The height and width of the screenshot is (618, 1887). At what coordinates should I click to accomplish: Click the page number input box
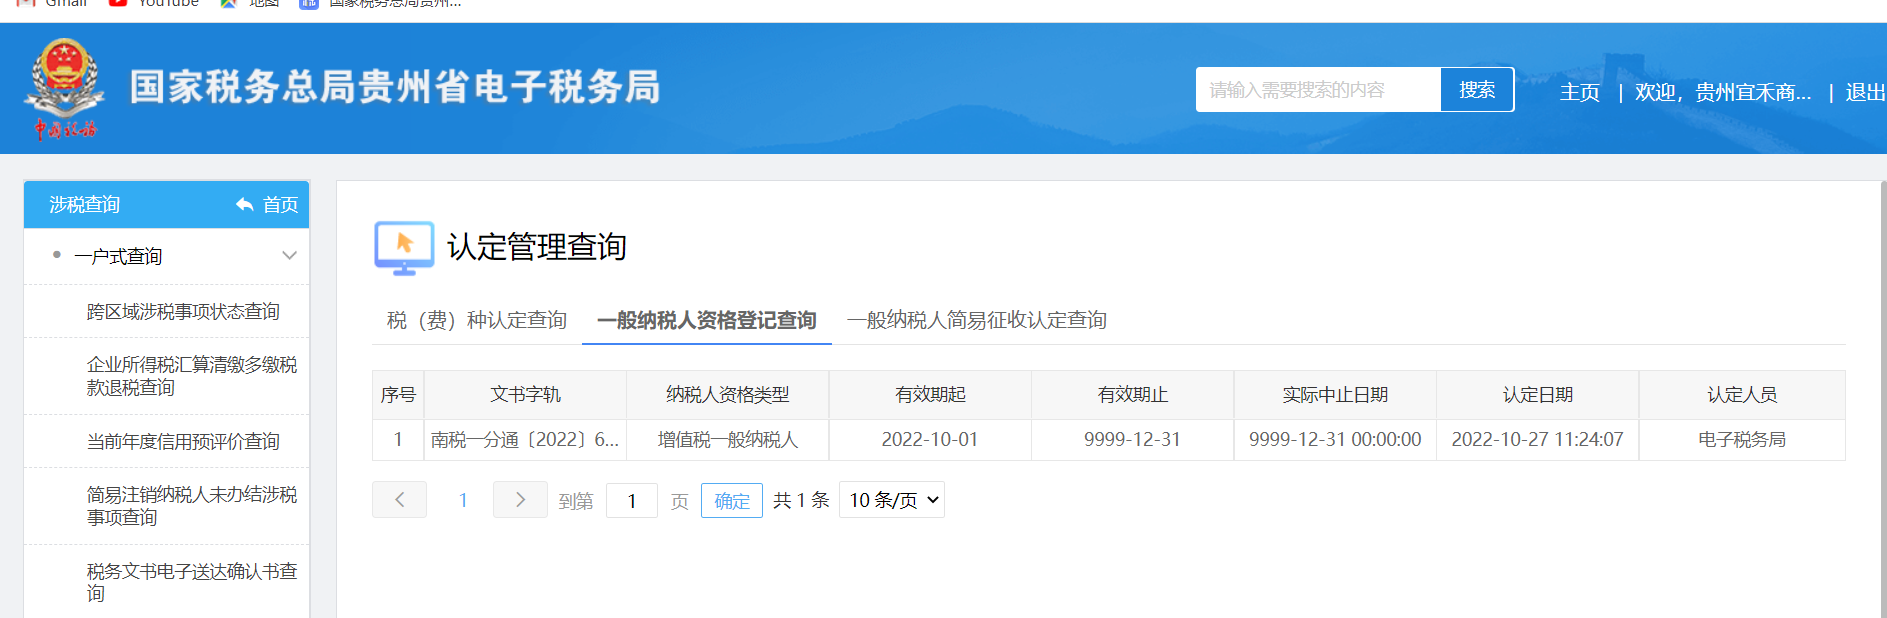click(x=632, y=501)
